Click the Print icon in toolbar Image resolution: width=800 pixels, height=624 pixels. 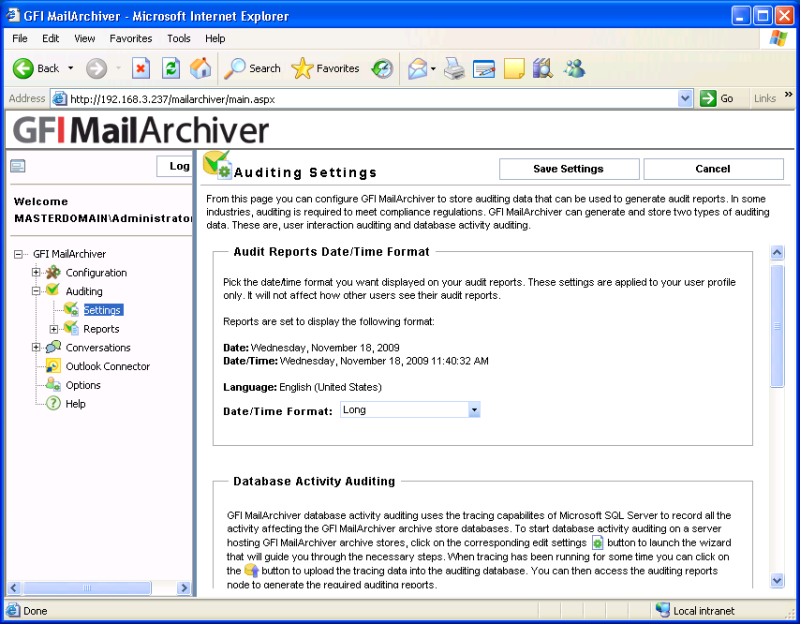pyautogui.click(x=454, y=68)
